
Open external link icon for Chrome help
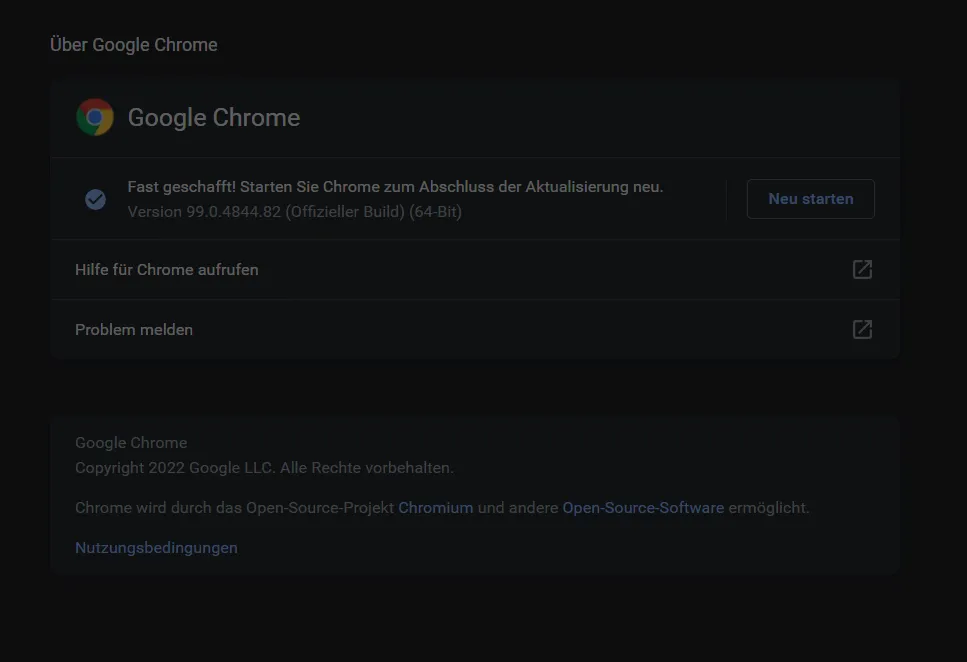tap(862, 270)
